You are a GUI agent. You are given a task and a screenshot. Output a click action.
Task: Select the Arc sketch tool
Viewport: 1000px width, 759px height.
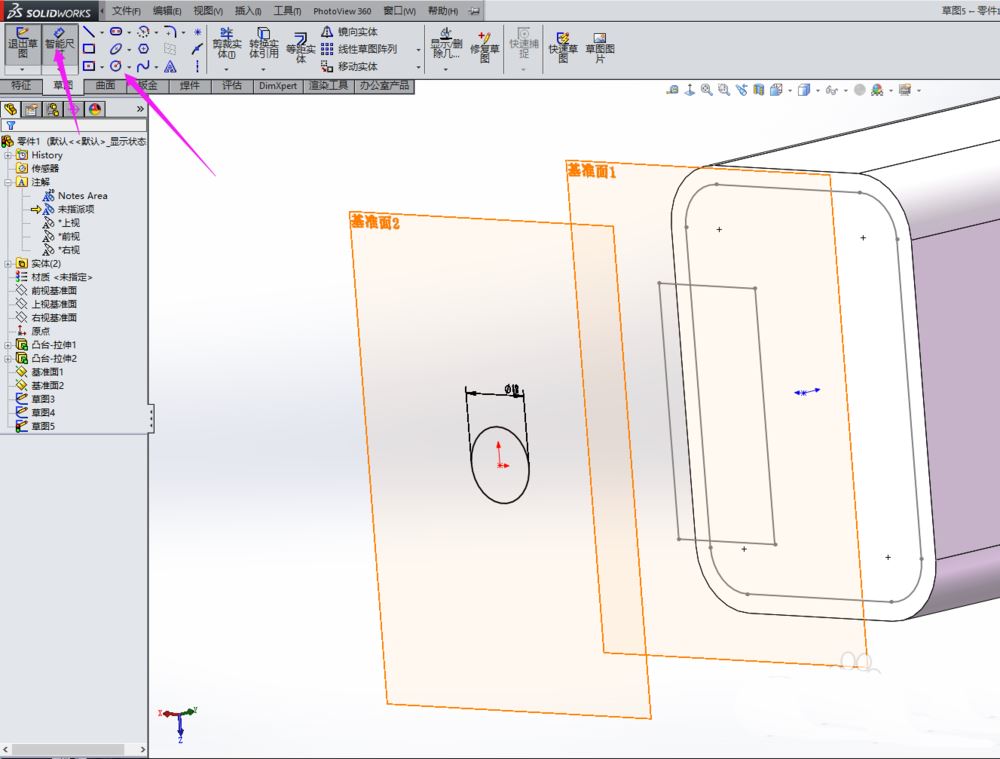pos(143,31)
